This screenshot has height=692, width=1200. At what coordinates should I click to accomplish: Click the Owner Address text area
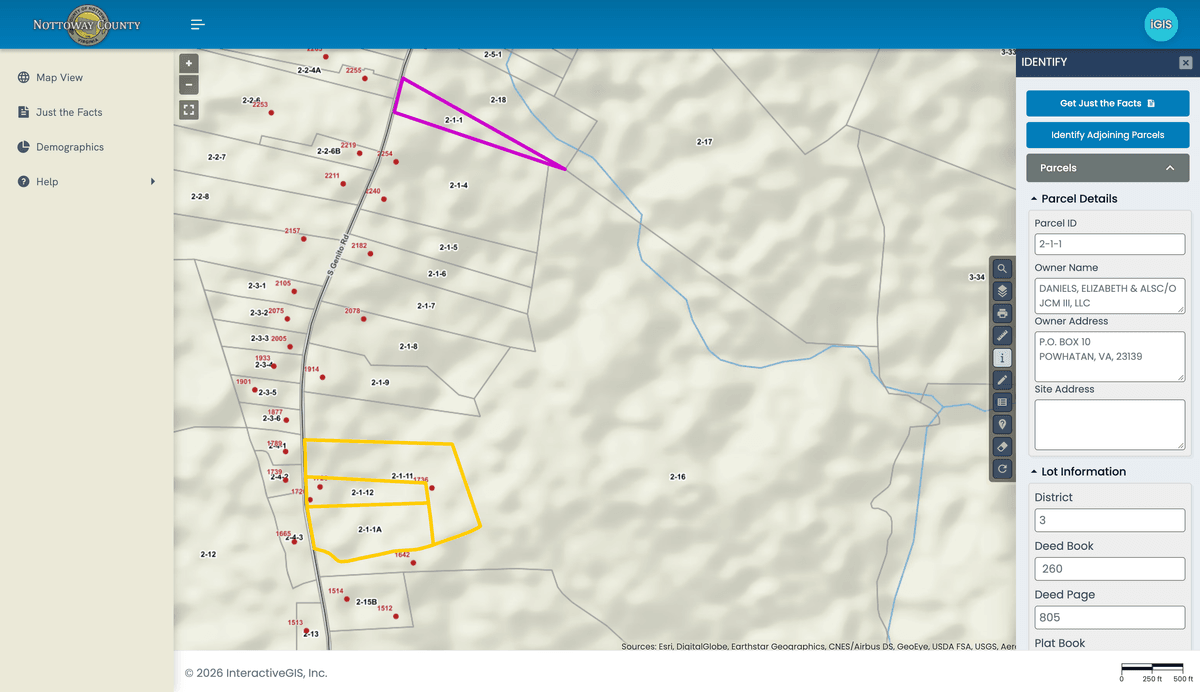point(1109,356)
